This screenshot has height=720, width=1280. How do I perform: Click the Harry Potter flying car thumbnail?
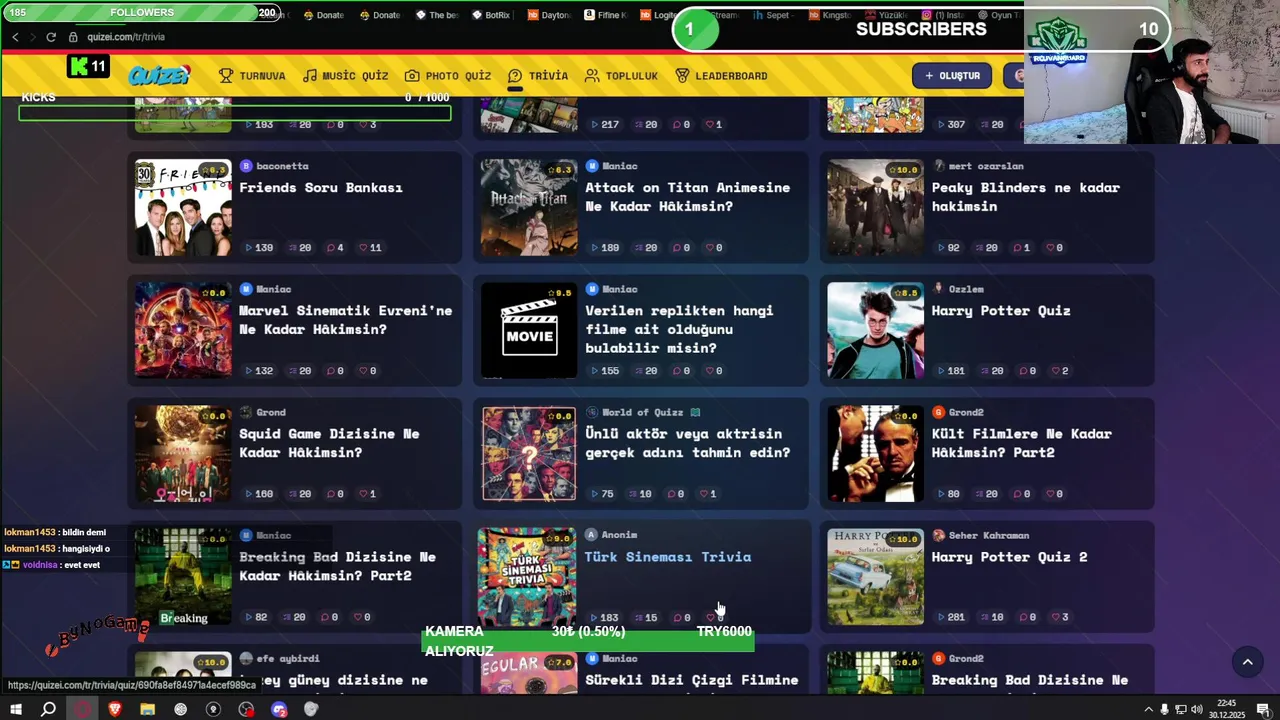(875, 577)
